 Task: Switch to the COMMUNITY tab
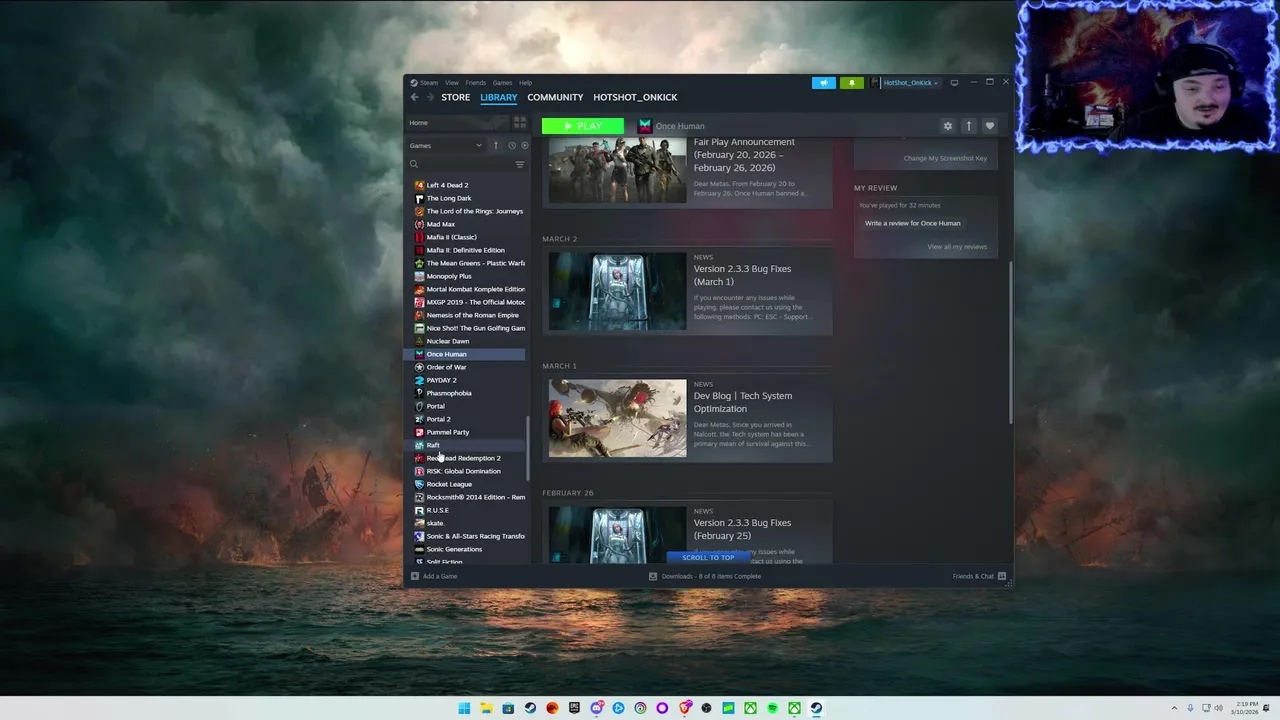coord(555,97)
